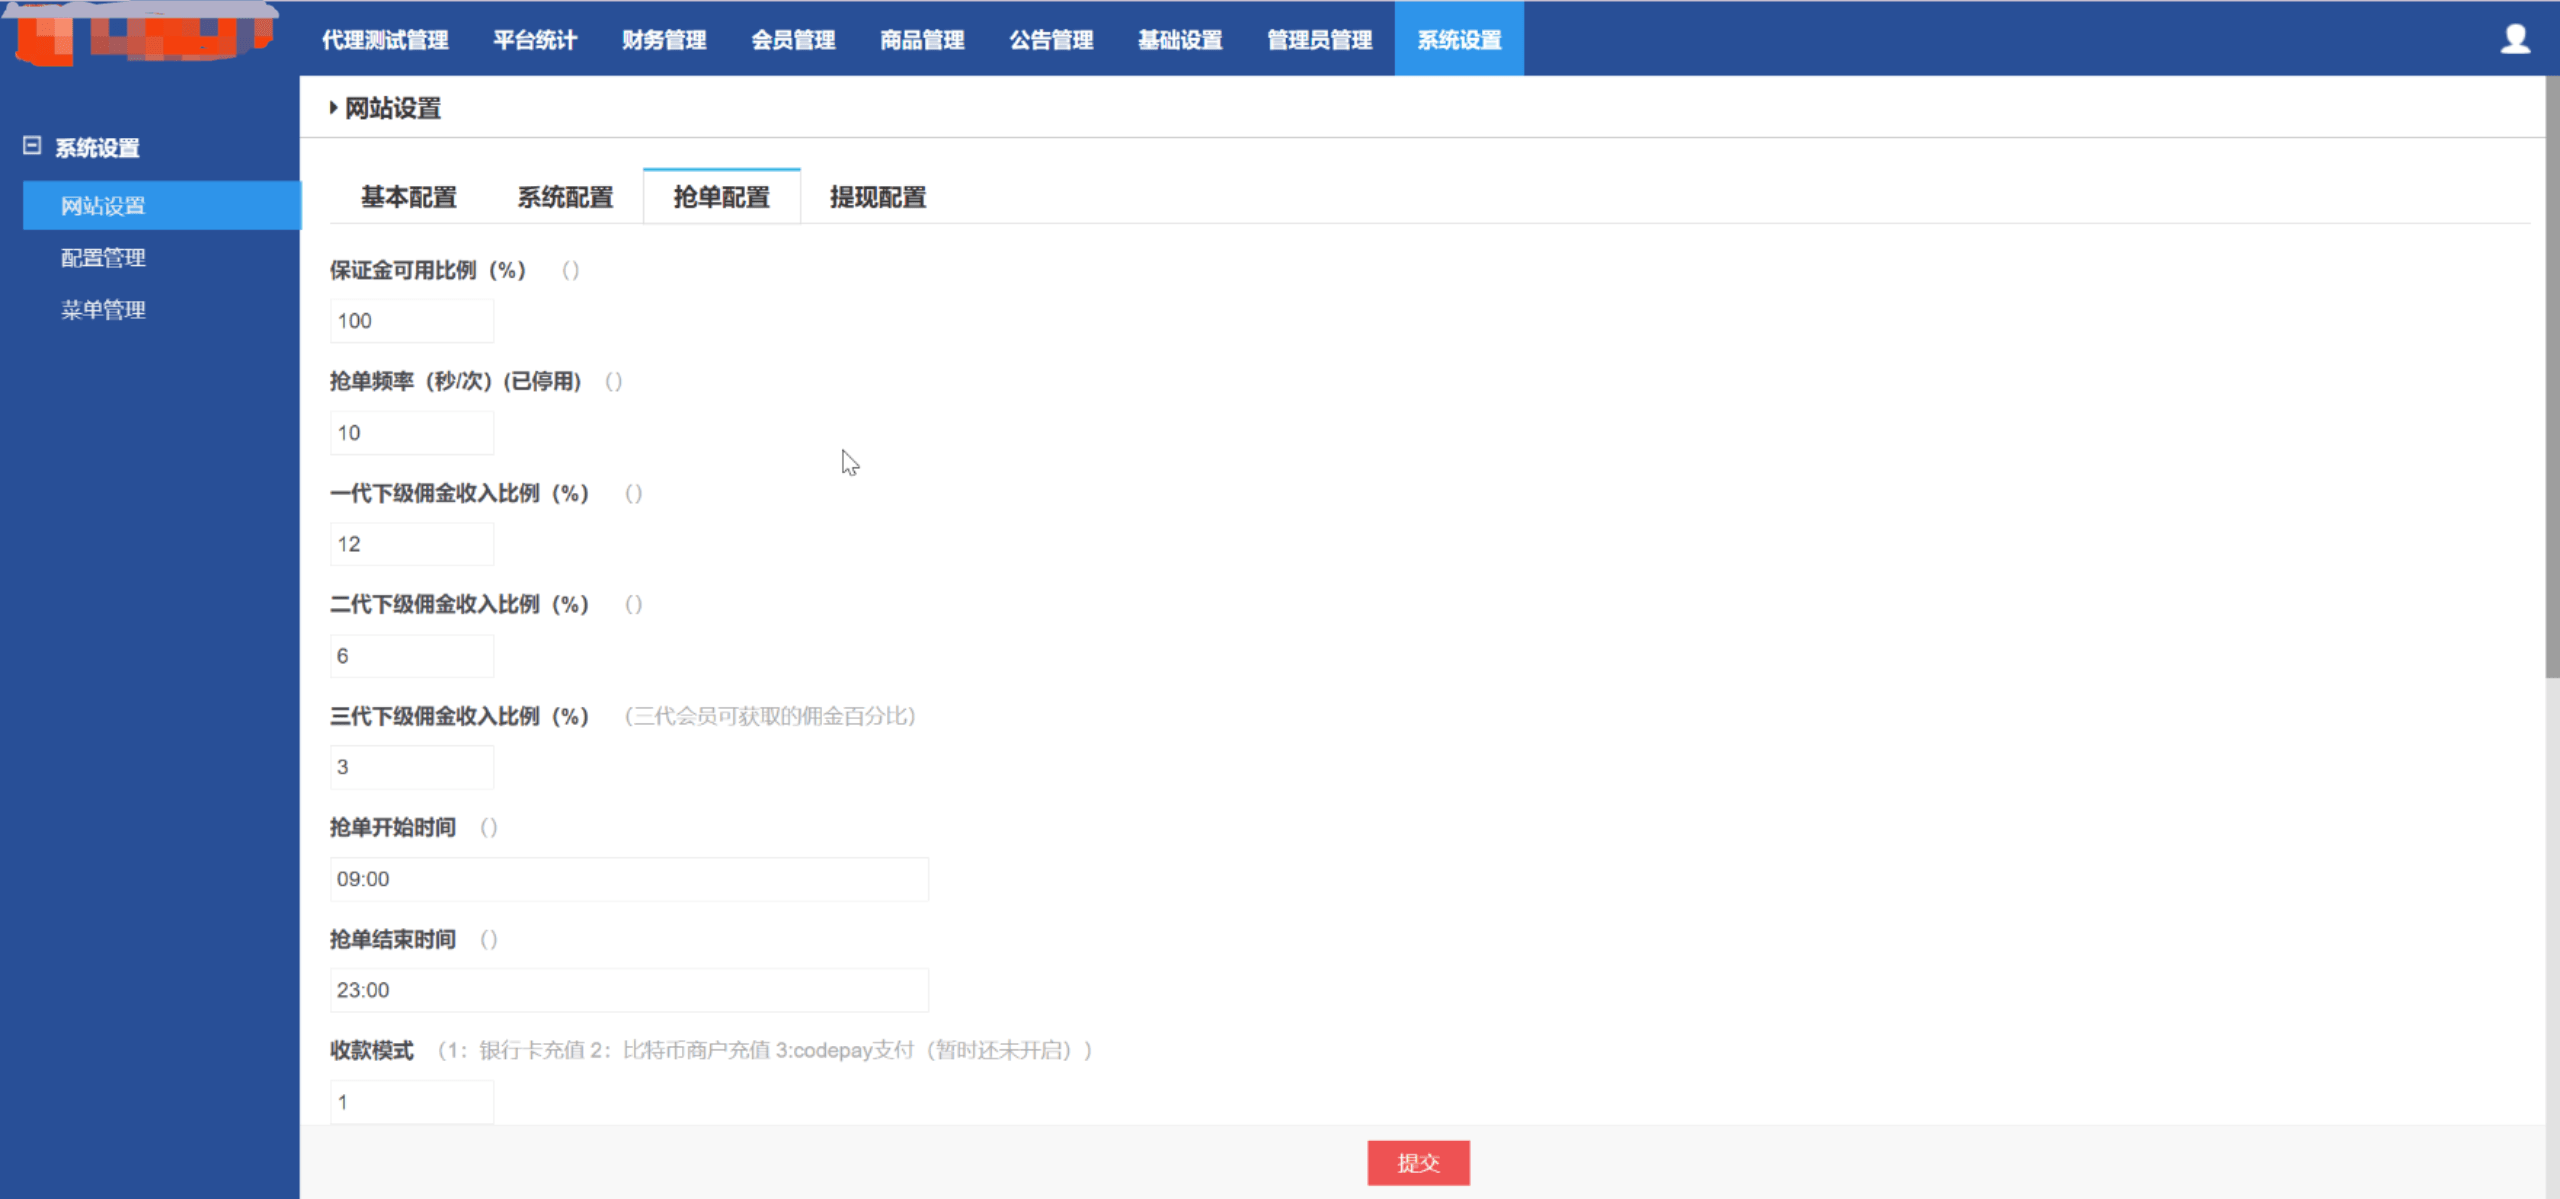Click the 收款模式 input field
Viewport: 2560px width, 1199px height.
click(411, 1102)
